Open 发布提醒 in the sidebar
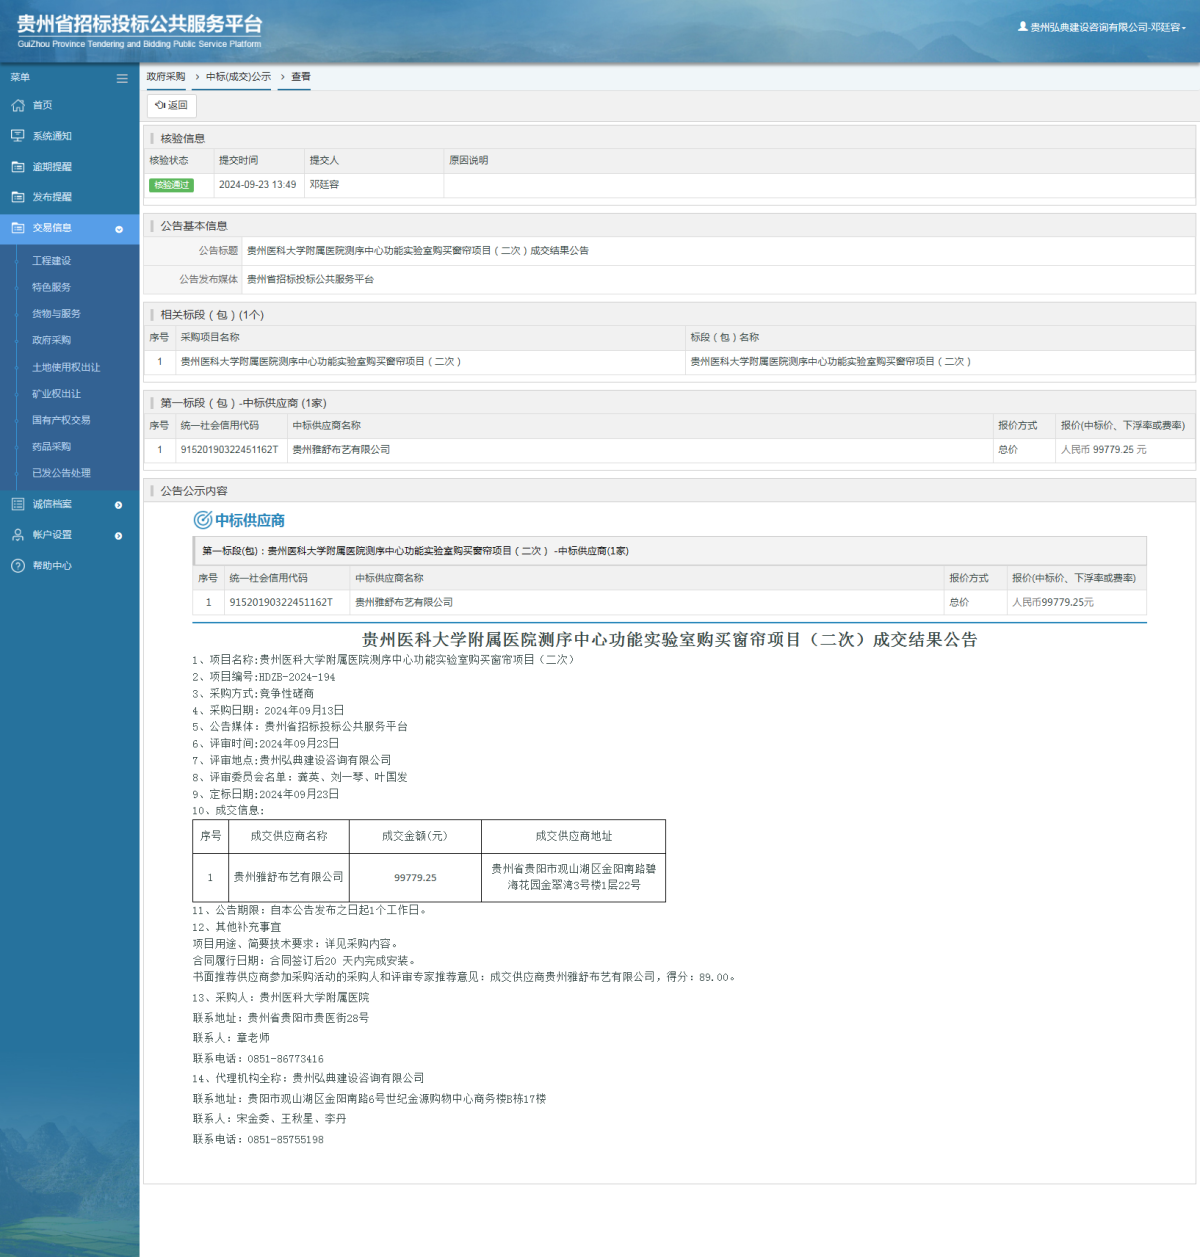Viewport: 1200px width, 1257px height. click(x=52, y=197)
